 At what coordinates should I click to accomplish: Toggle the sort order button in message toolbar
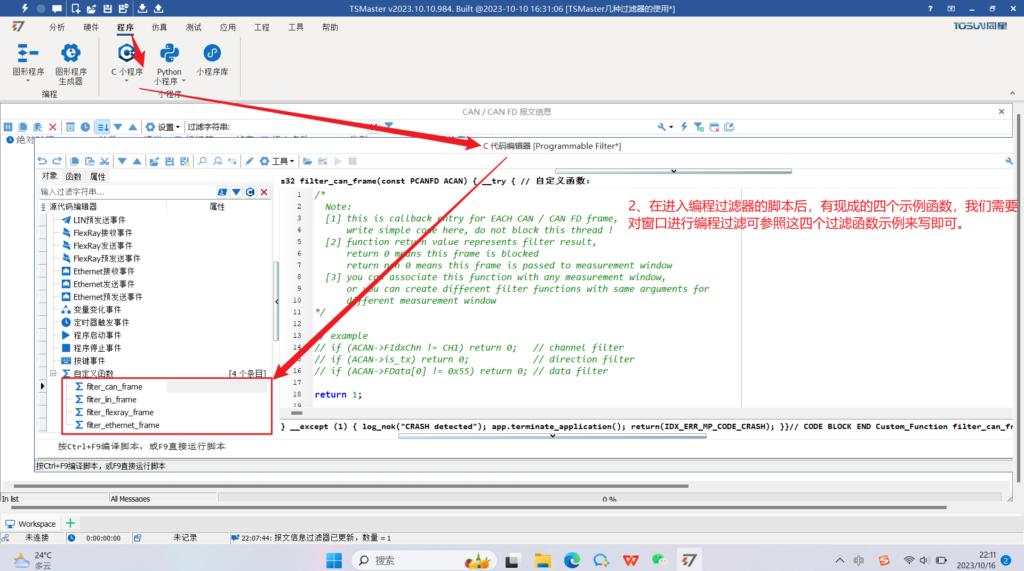102,127
